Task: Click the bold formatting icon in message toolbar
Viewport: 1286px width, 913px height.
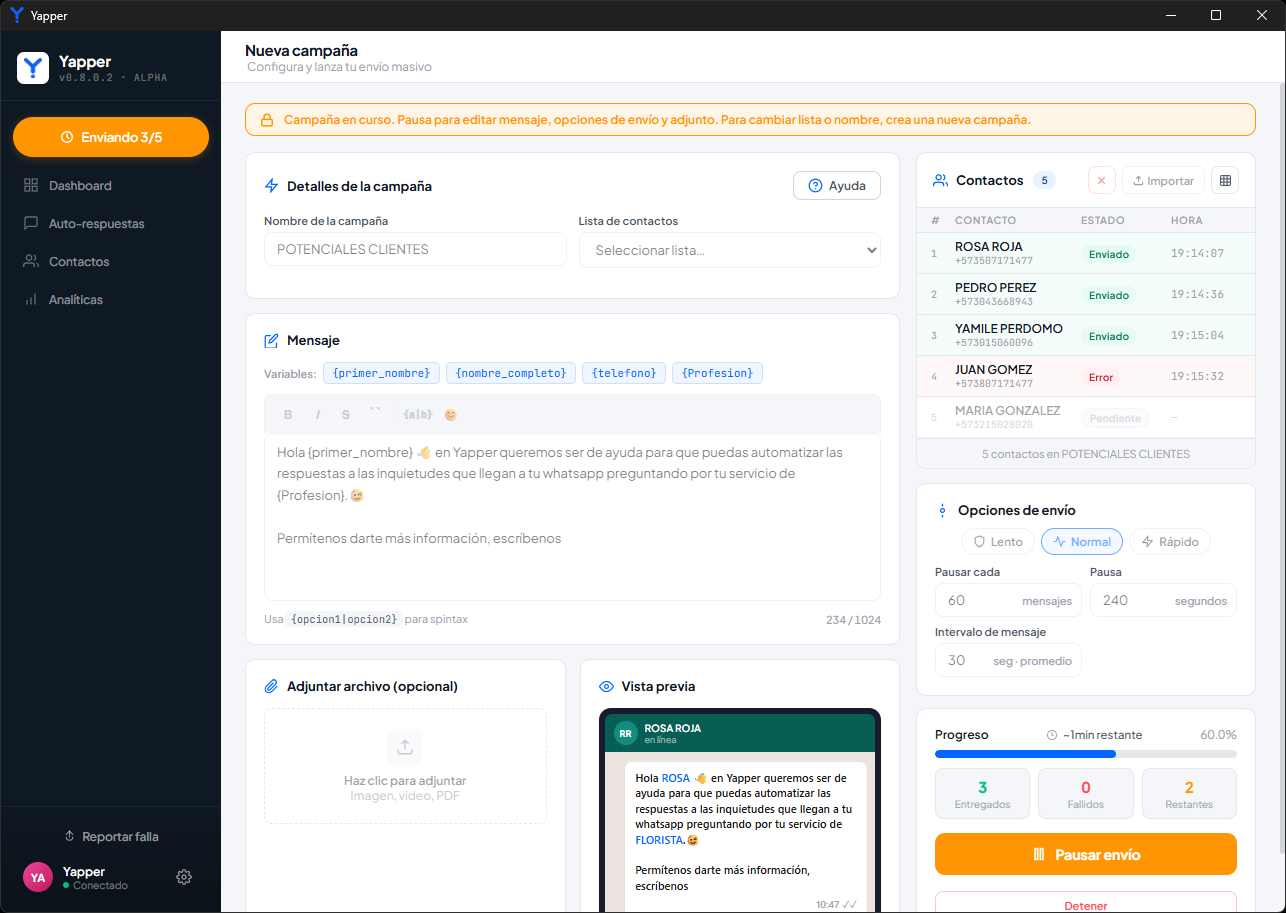Action: coord(288,414)
